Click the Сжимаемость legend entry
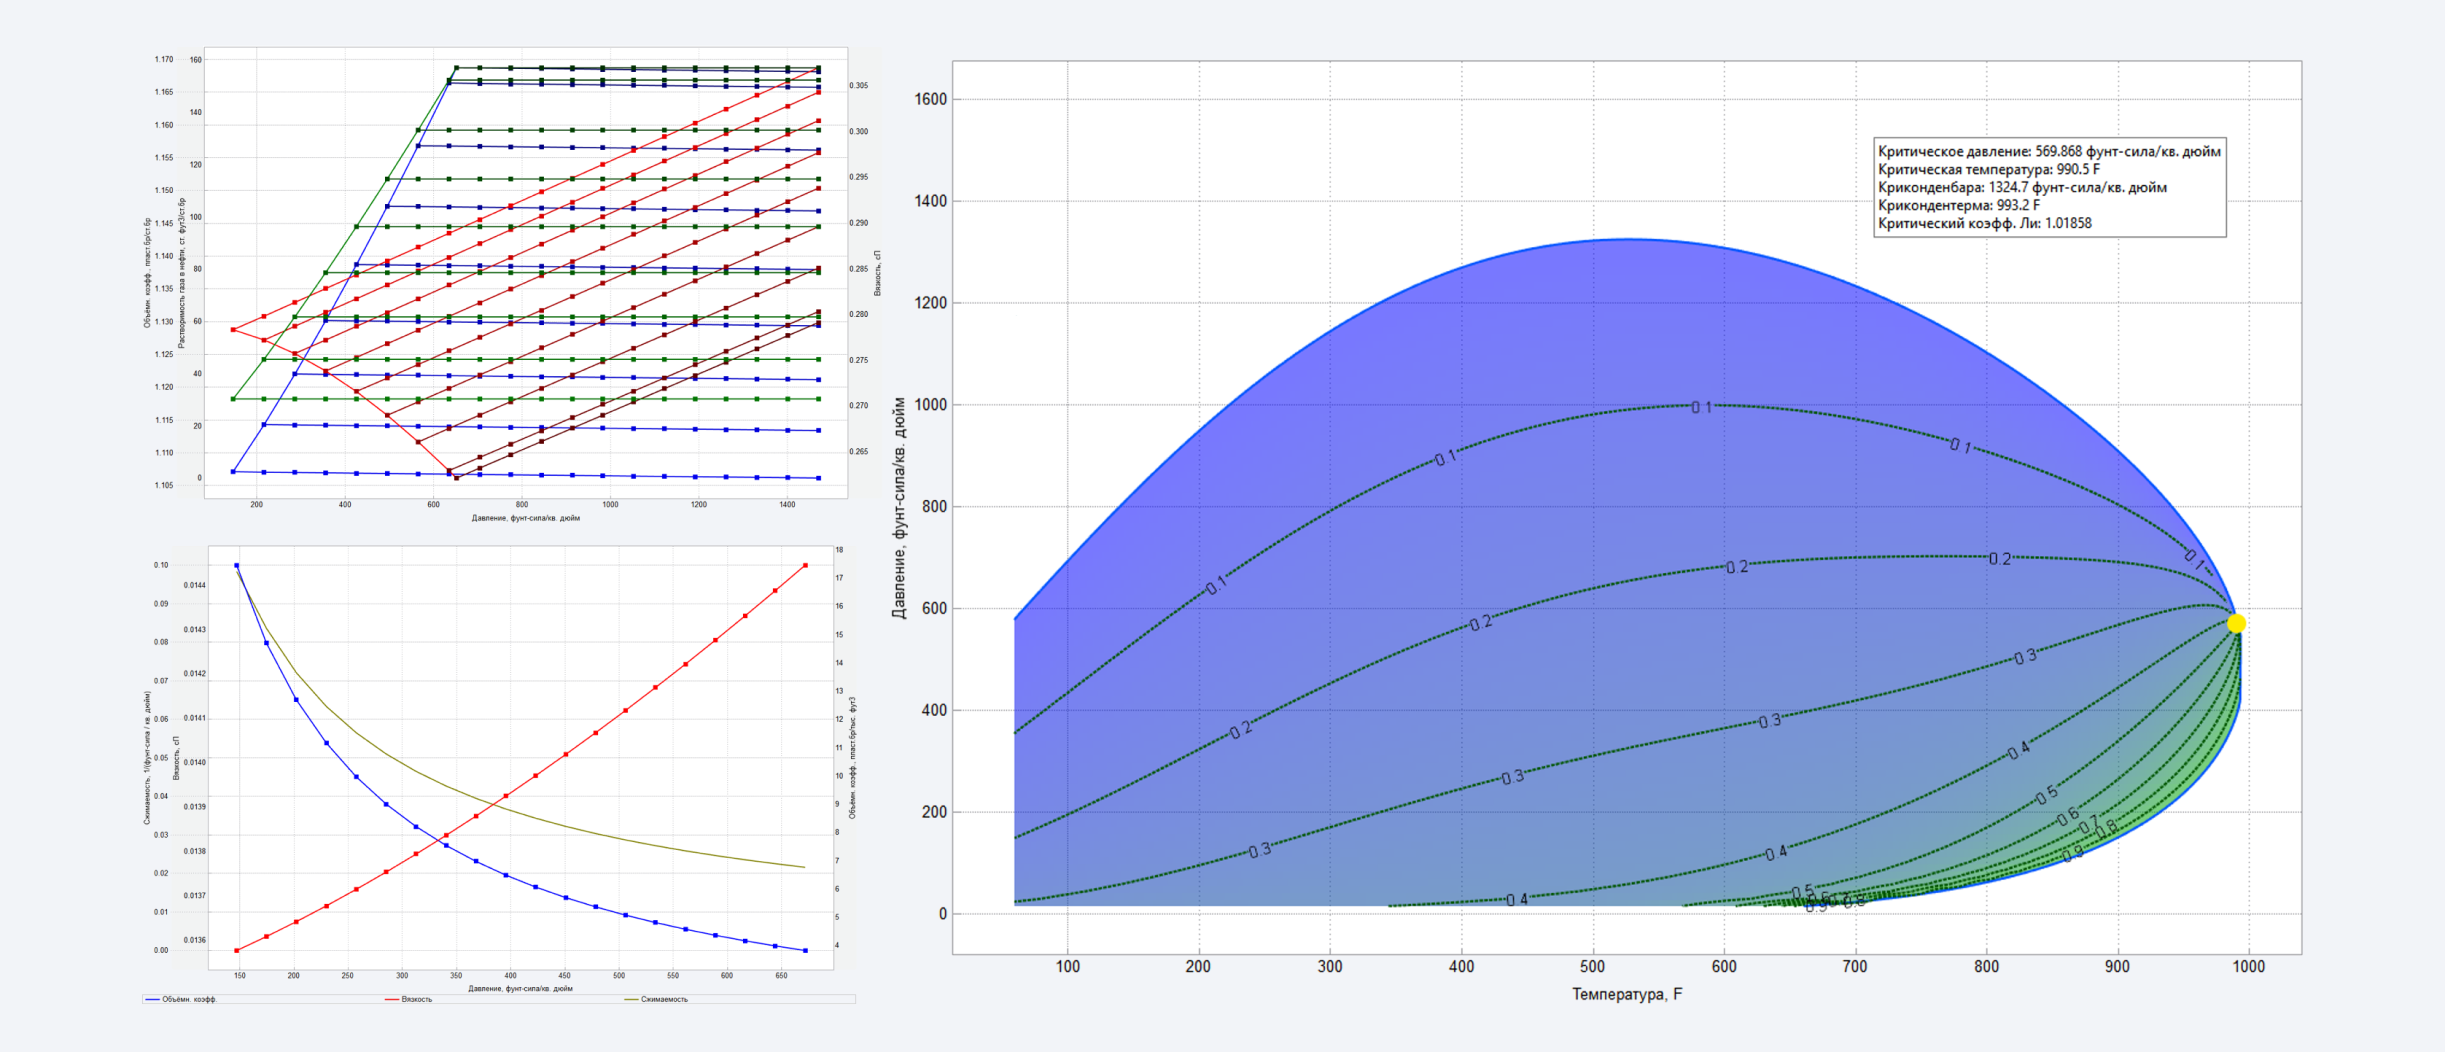Image resolution: width=2445 pixels, height=1052 pixels. 656,999
